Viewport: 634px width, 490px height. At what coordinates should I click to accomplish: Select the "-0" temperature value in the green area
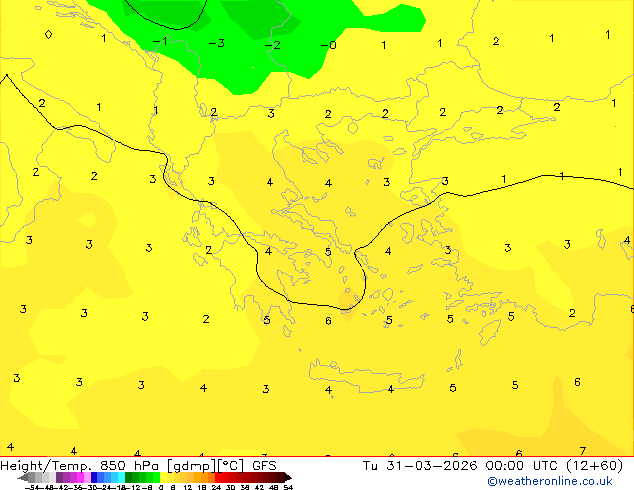328,45
